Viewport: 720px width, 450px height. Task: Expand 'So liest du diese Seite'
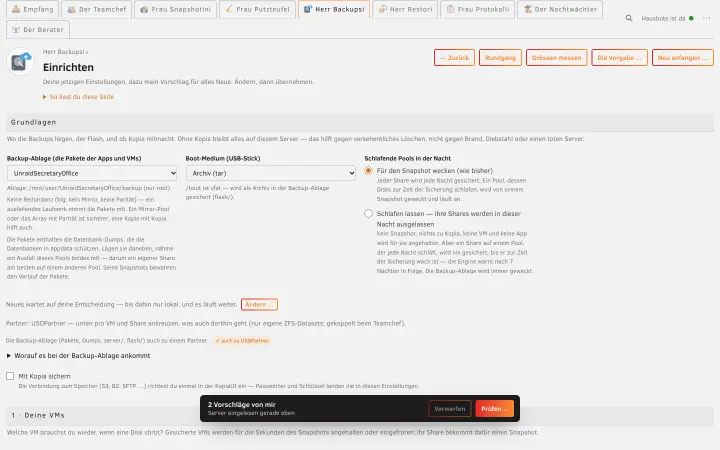pos(78,97)
